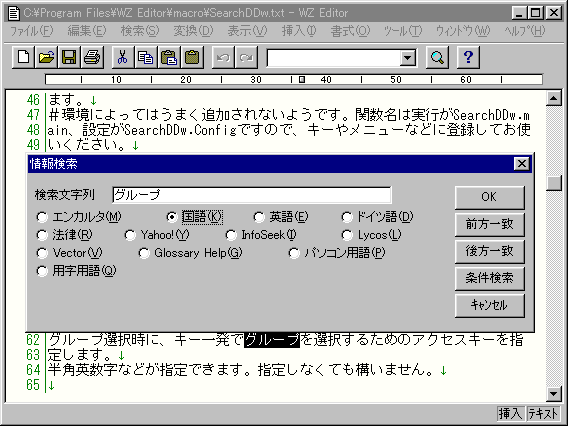This screenshot has width=568, height=426.
Task: Open the toolbar search combo box dropdown arrow
Action: (408, 58)
